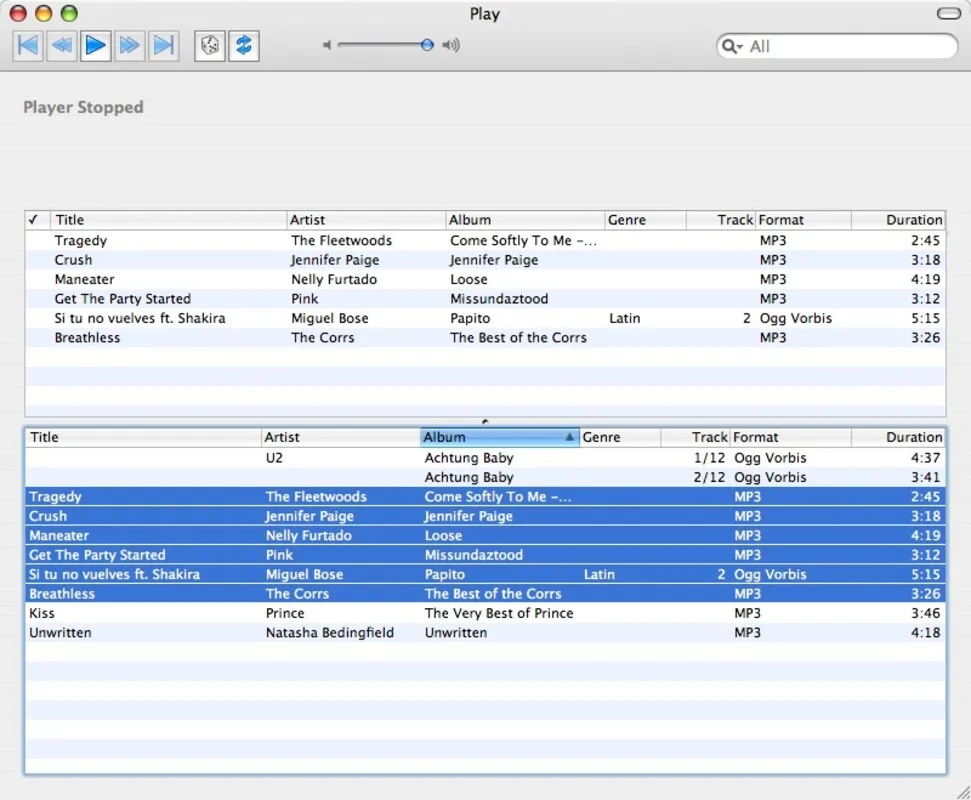
Task: Open the search scope dropdown arrow
Action: click(738, 46)
